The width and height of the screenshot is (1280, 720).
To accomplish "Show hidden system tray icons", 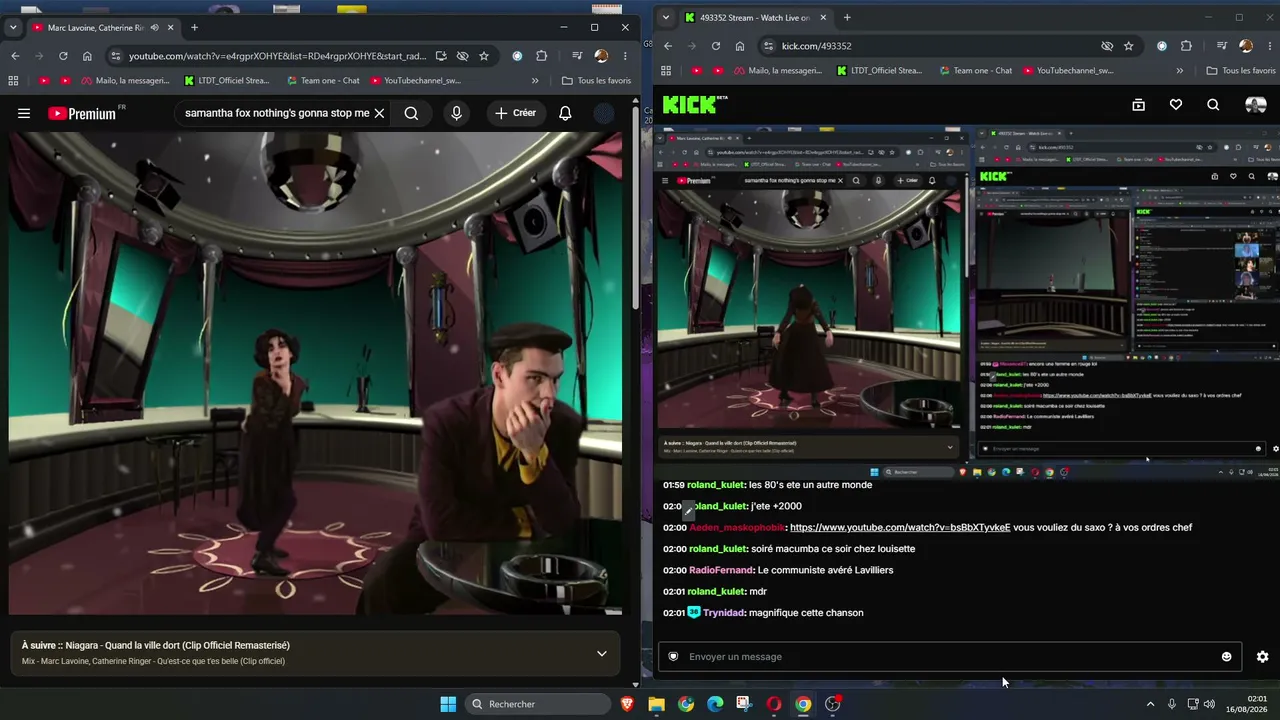I will pos(1150,704).
